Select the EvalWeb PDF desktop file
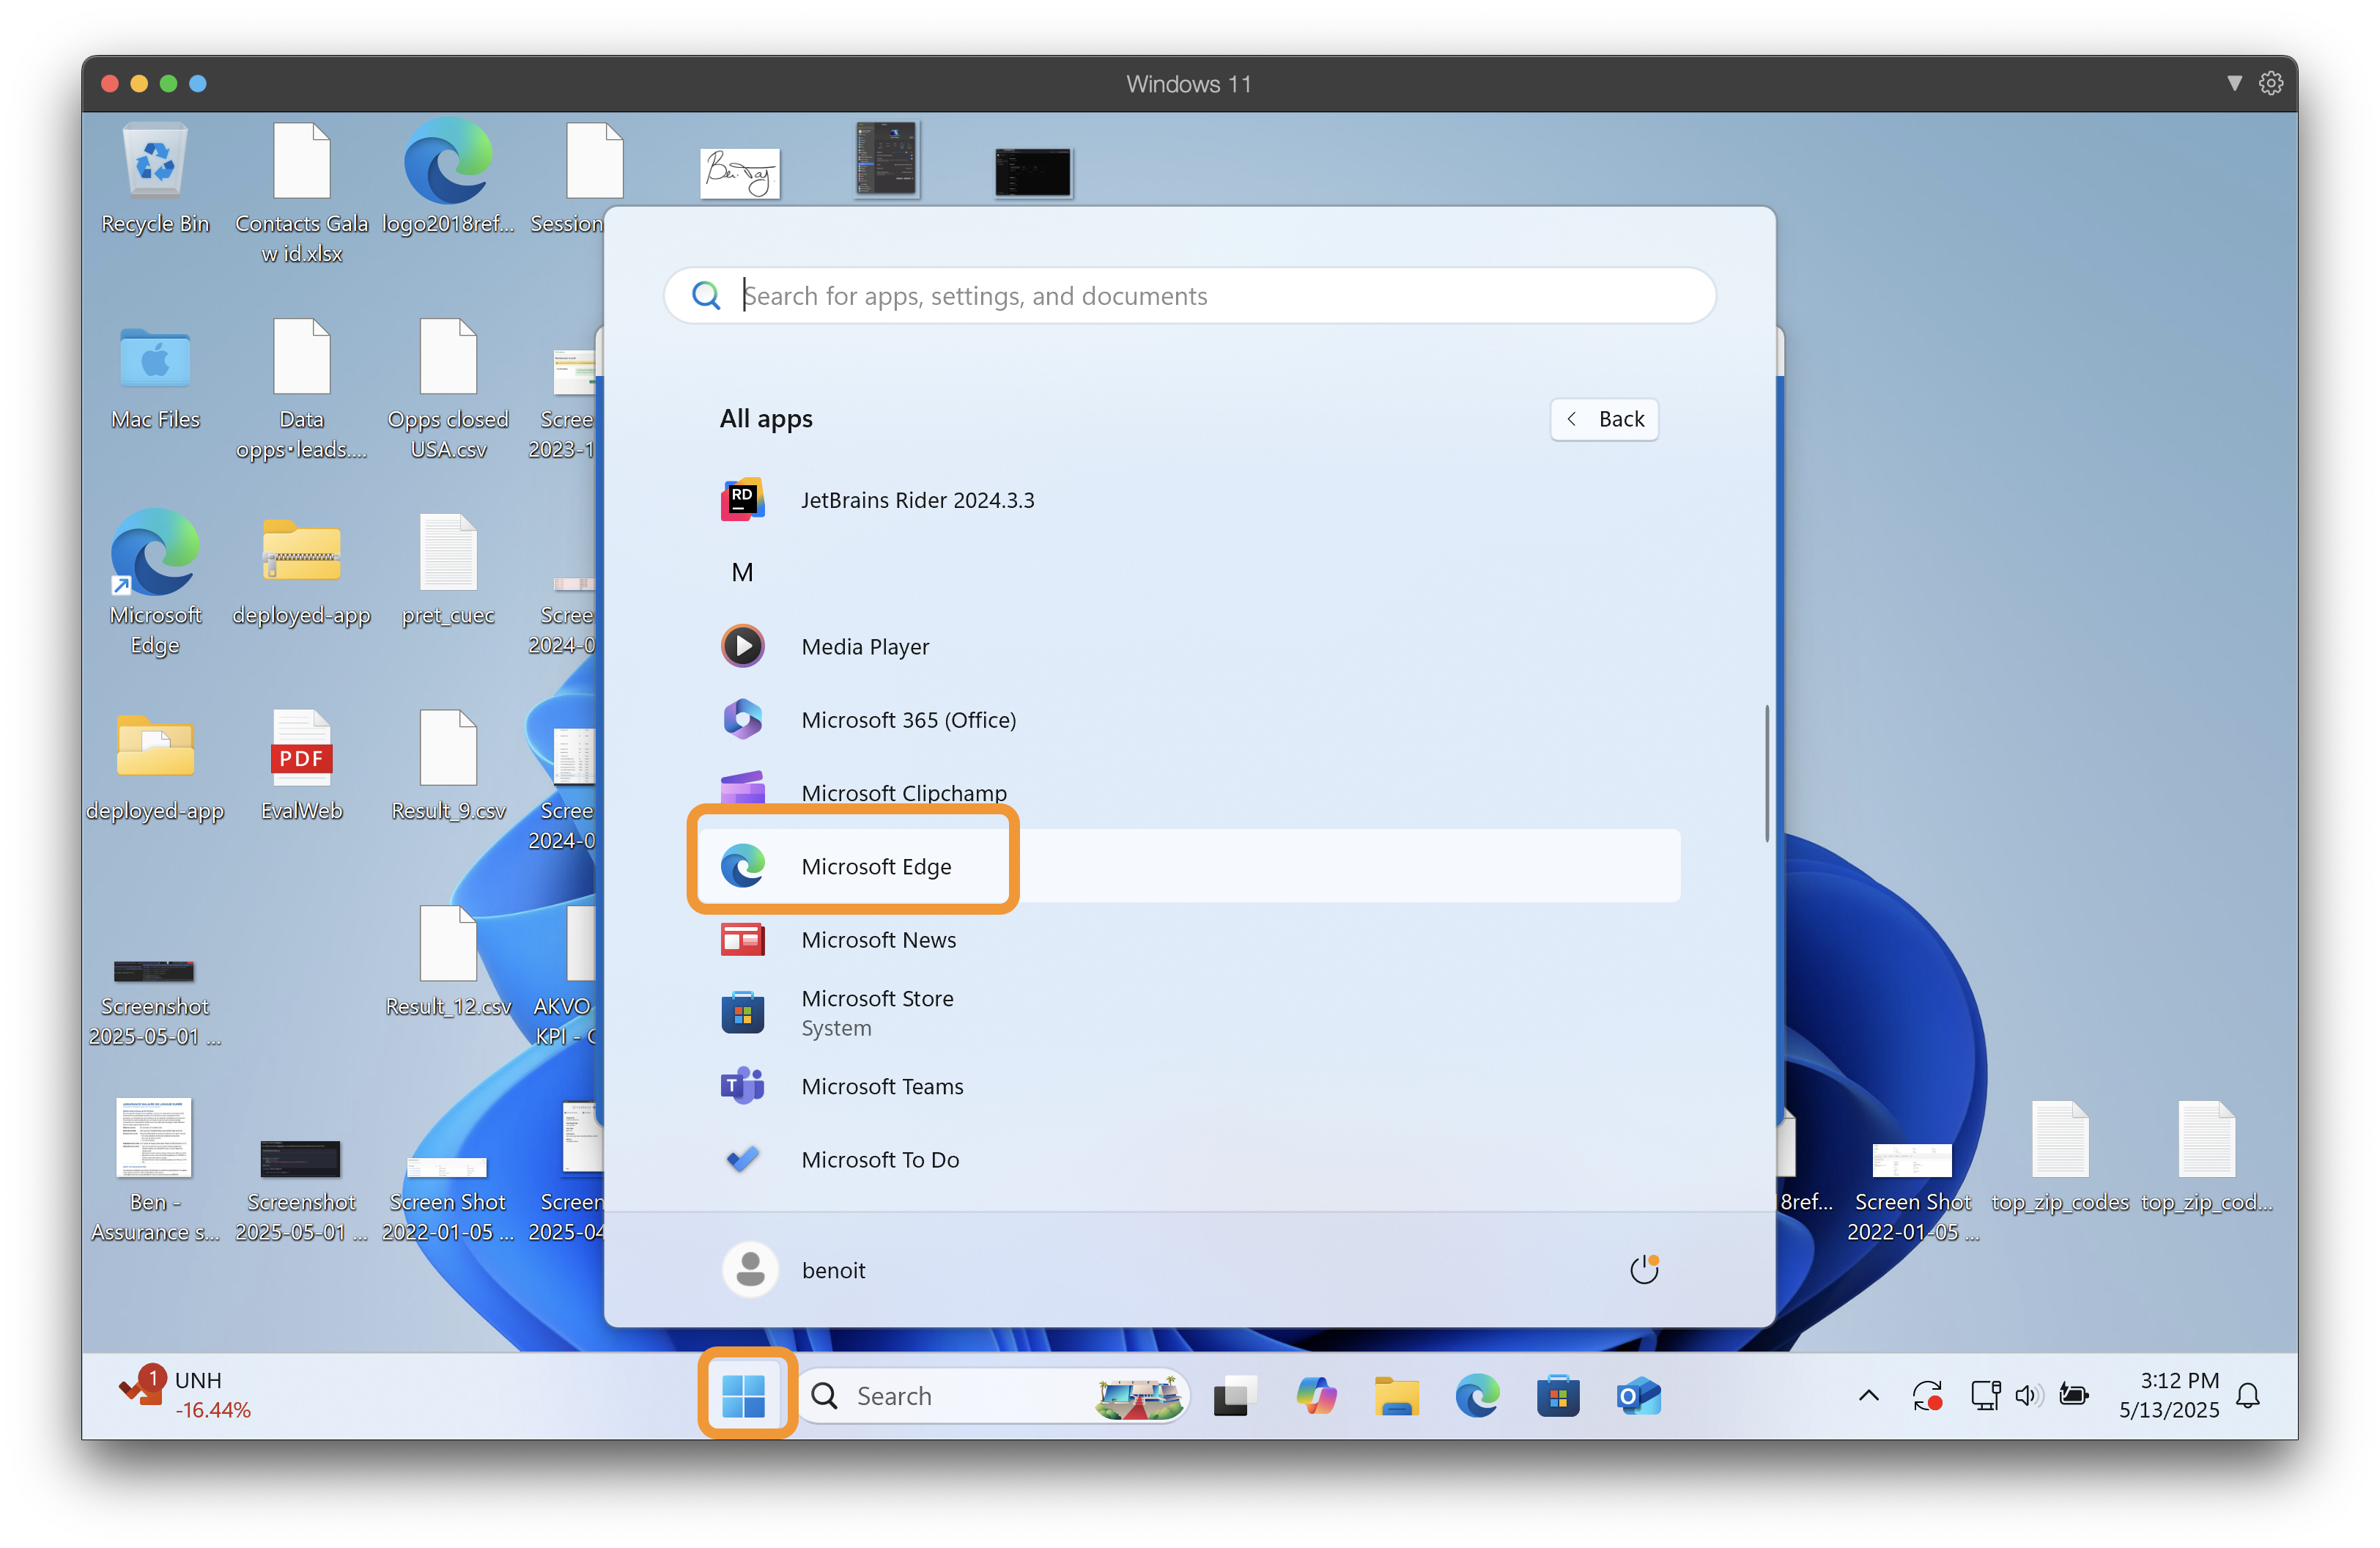The height and width of the screenshot is (1548, 2380). [x=301, y=766]
